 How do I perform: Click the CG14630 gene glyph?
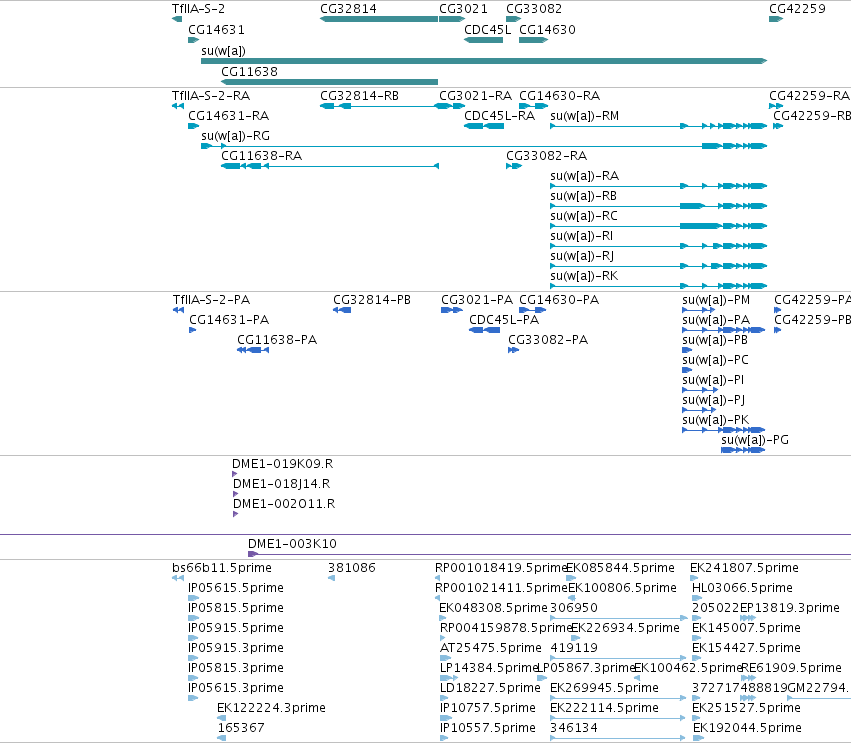click(534, 40)
